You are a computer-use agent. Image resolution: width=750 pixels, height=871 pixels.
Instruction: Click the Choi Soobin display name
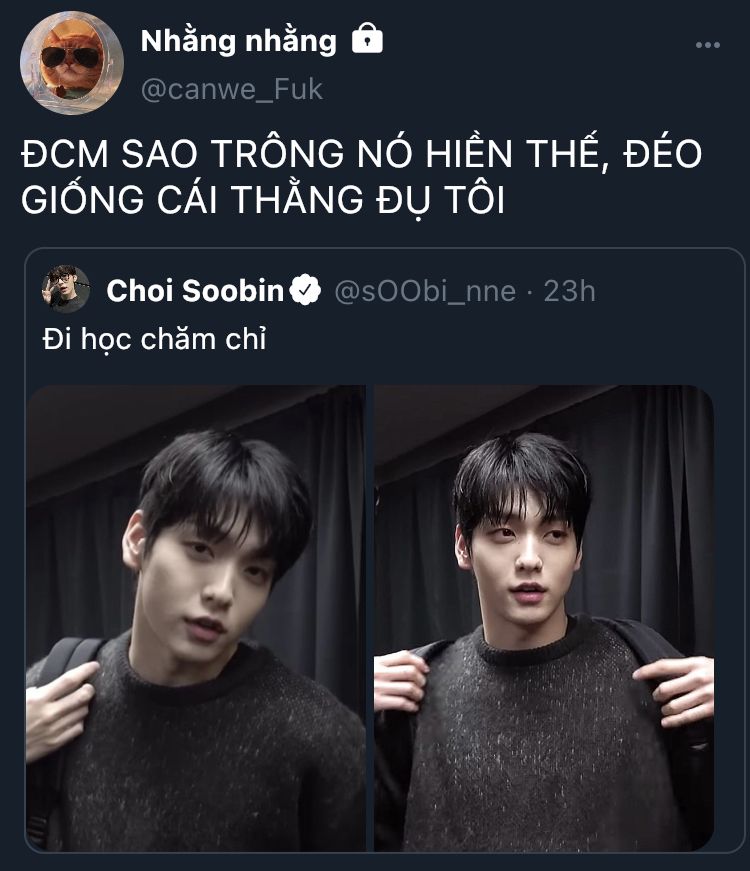(195, 291)
